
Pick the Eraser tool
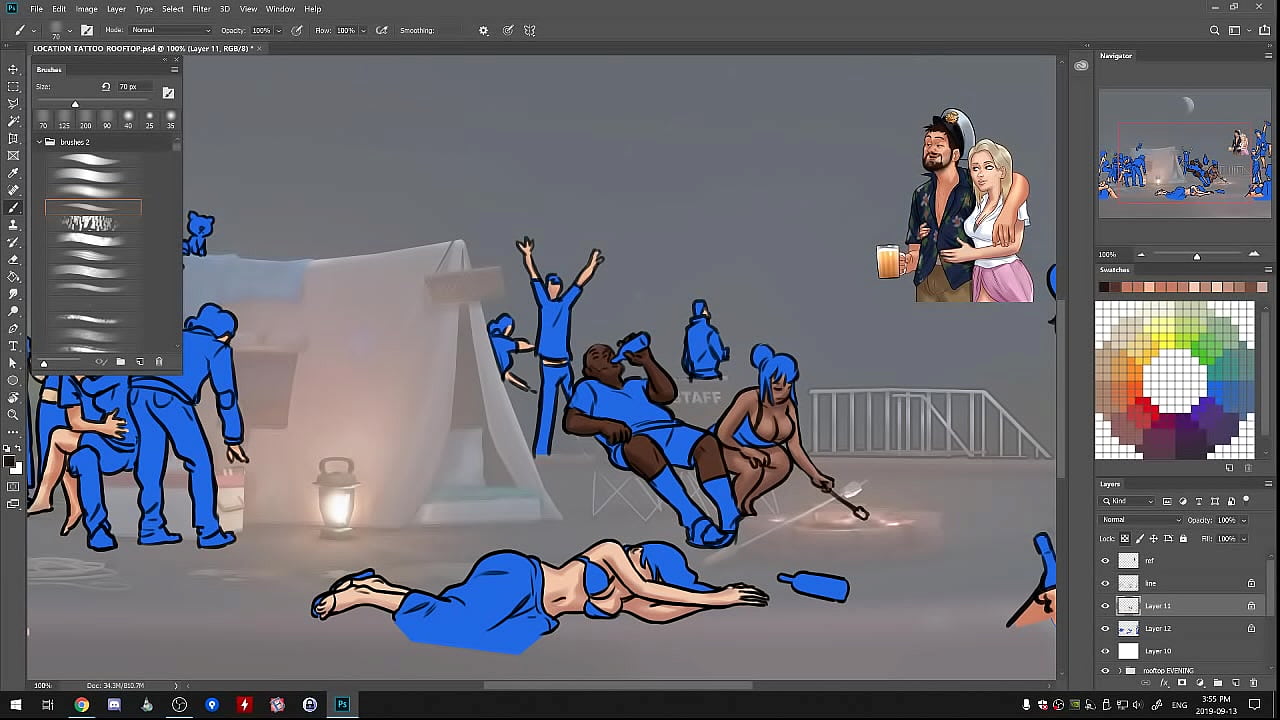point(13,259)
